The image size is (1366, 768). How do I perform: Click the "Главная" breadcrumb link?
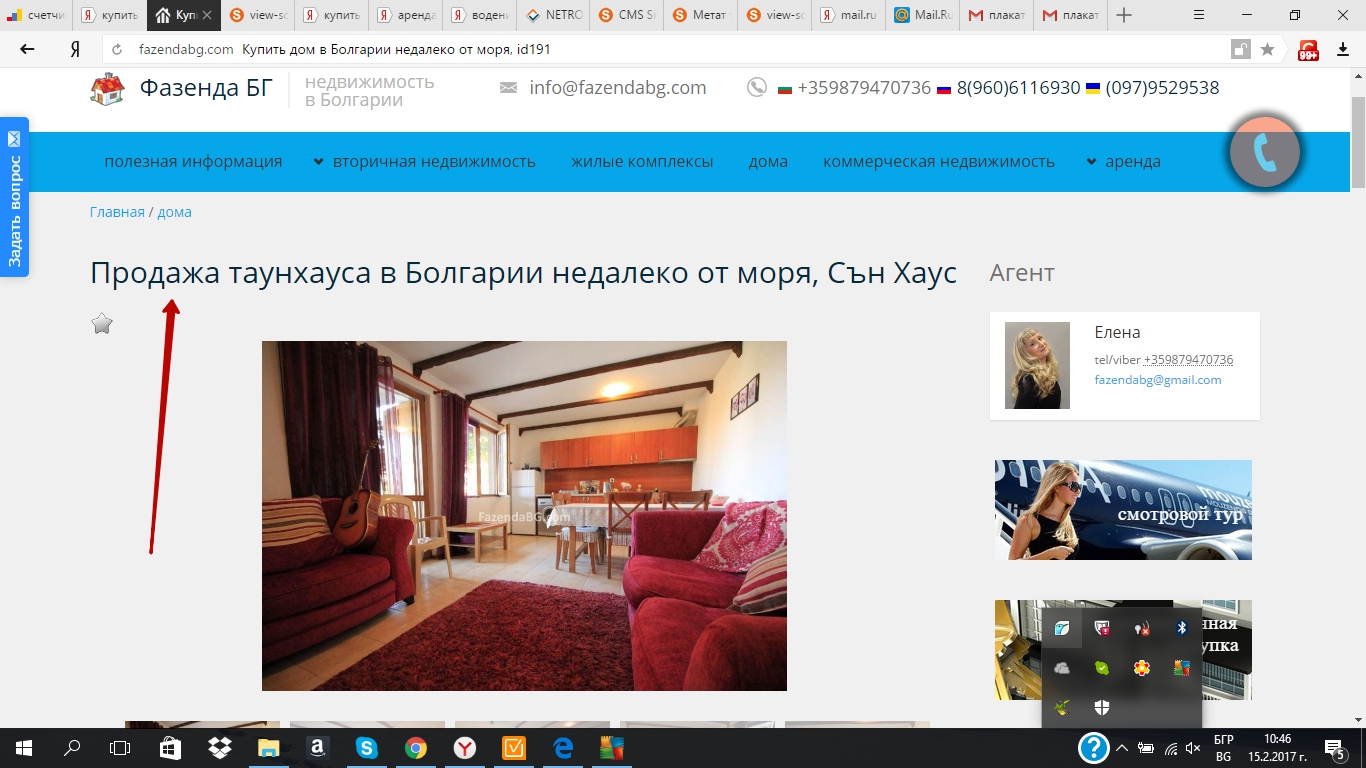coord(117,212)
